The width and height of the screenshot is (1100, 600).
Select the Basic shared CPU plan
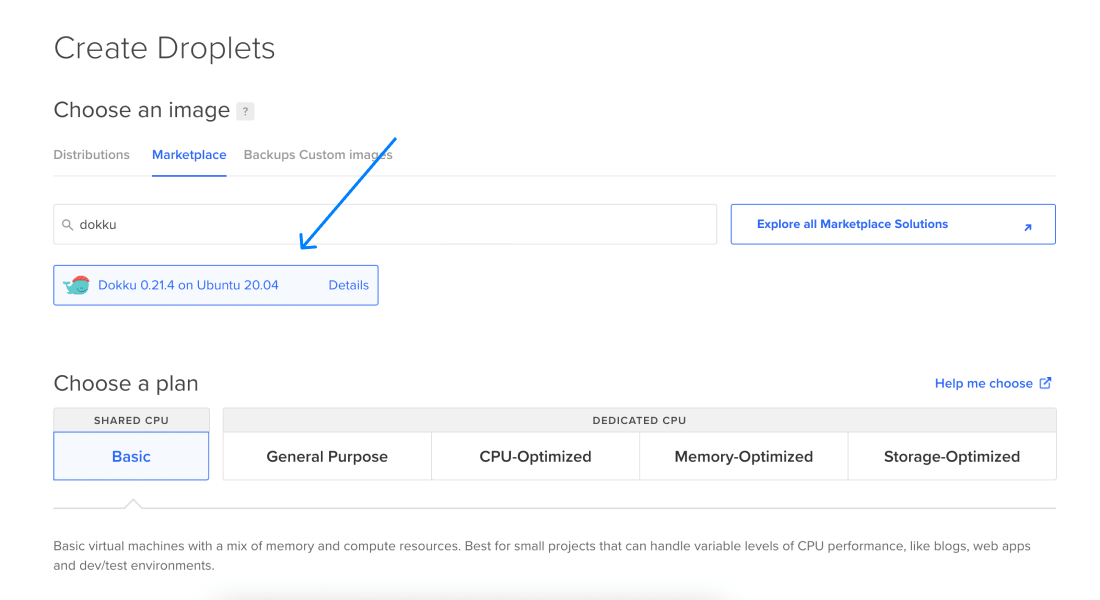point(130,456)
